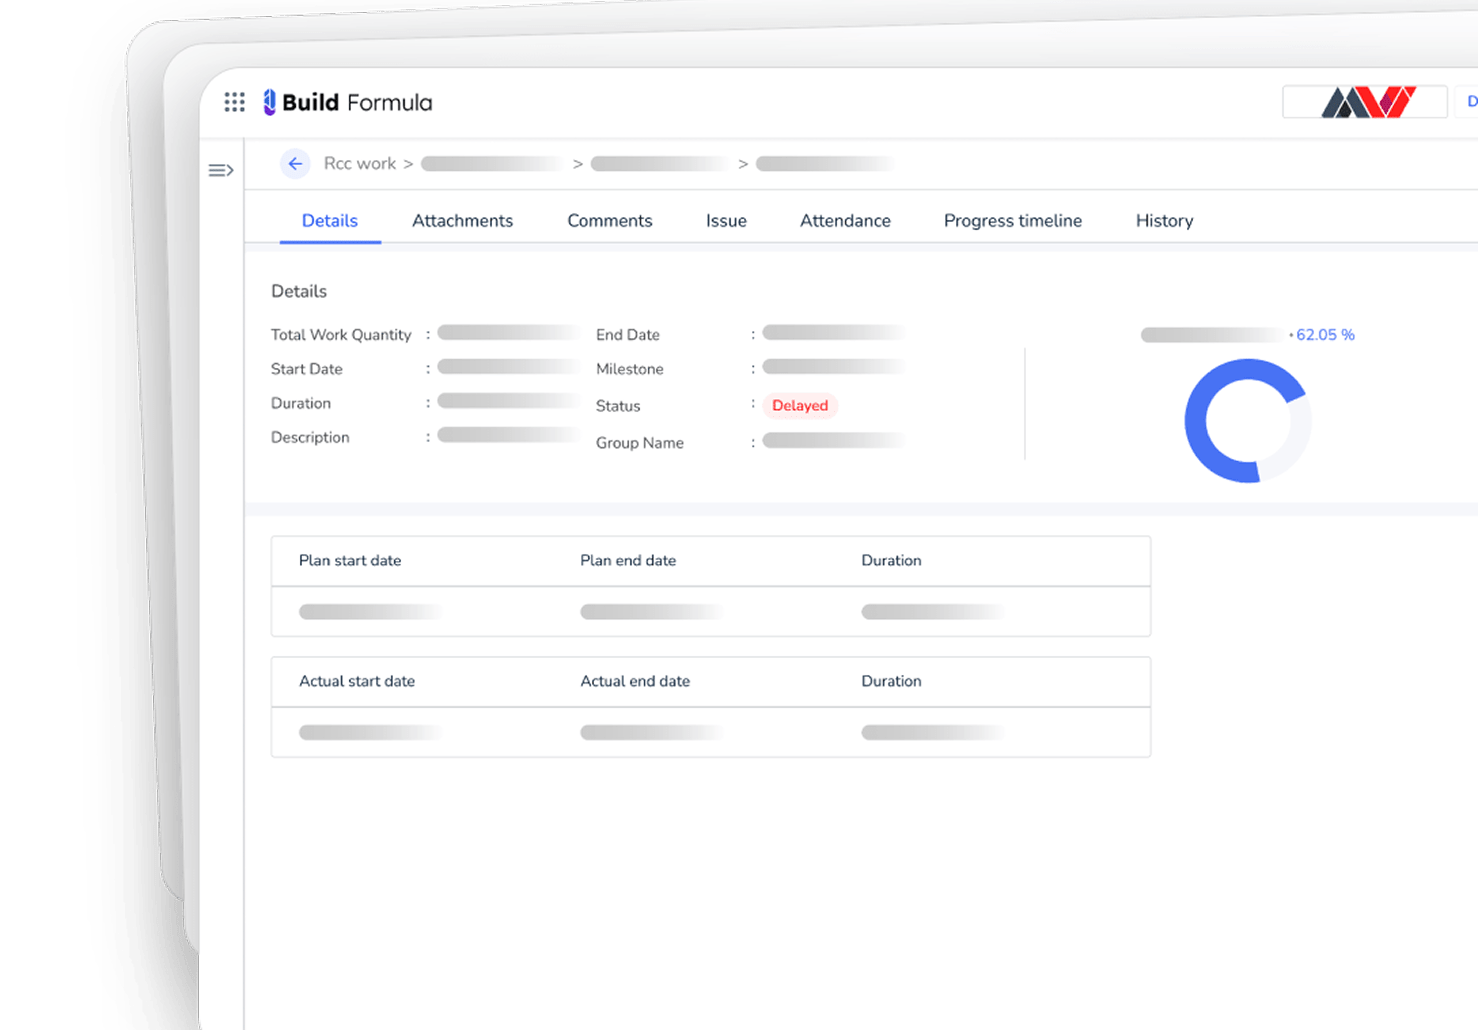Image resolution: width=1478 pixels, height=1030 pixels.
Task: Show the Progress timeline tab
Action: coord(1012,221)
